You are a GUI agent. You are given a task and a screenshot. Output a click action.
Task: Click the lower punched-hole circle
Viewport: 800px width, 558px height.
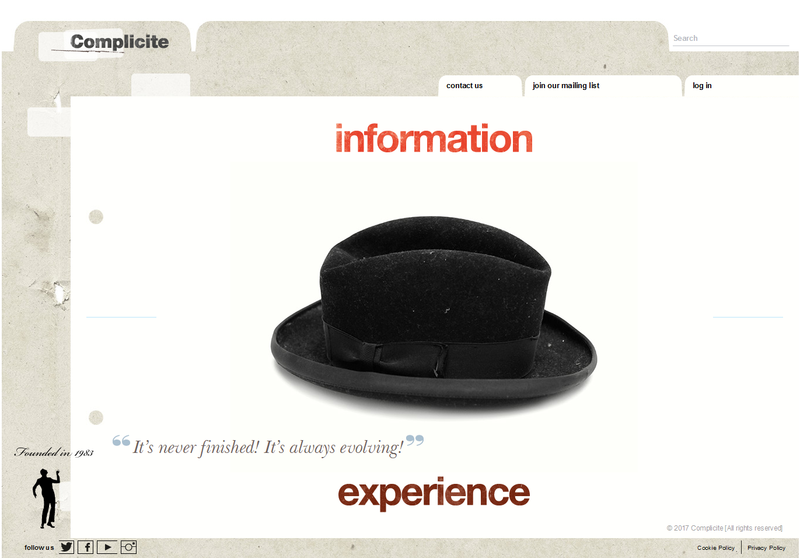pyautogui.click(x=96, y=417)
